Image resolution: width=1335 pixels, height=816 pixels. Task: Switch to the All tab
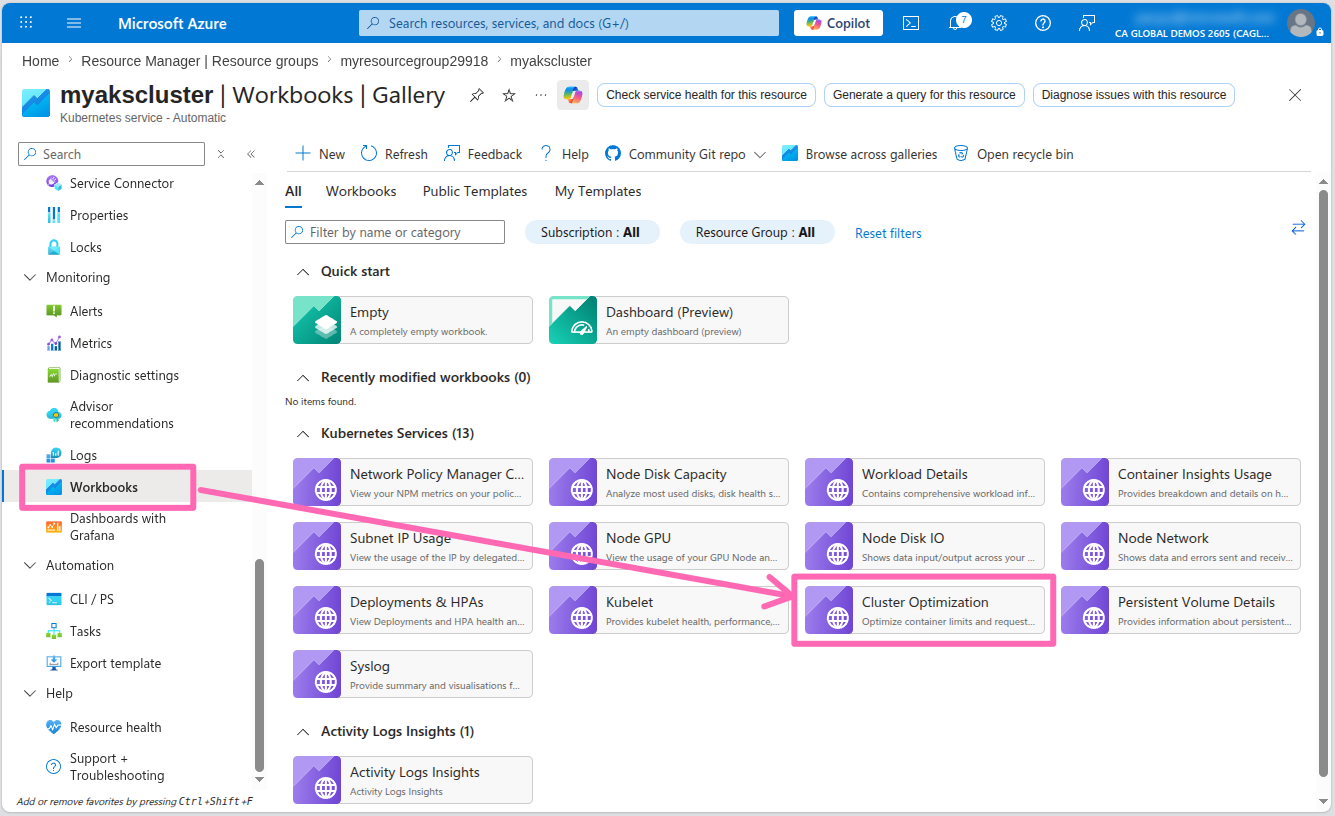(x=293, y=191)
